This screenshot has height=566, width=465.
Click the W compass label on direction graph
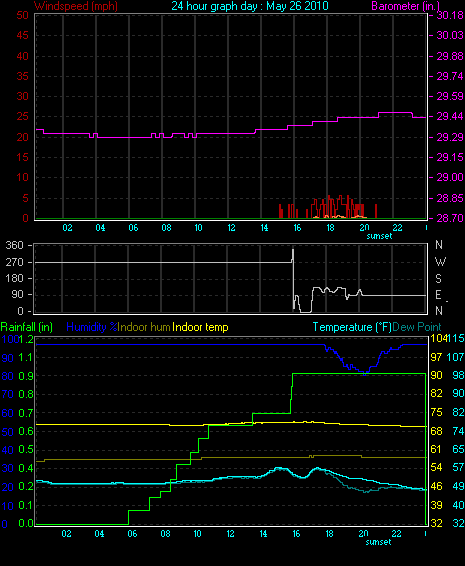coord(440,261)
